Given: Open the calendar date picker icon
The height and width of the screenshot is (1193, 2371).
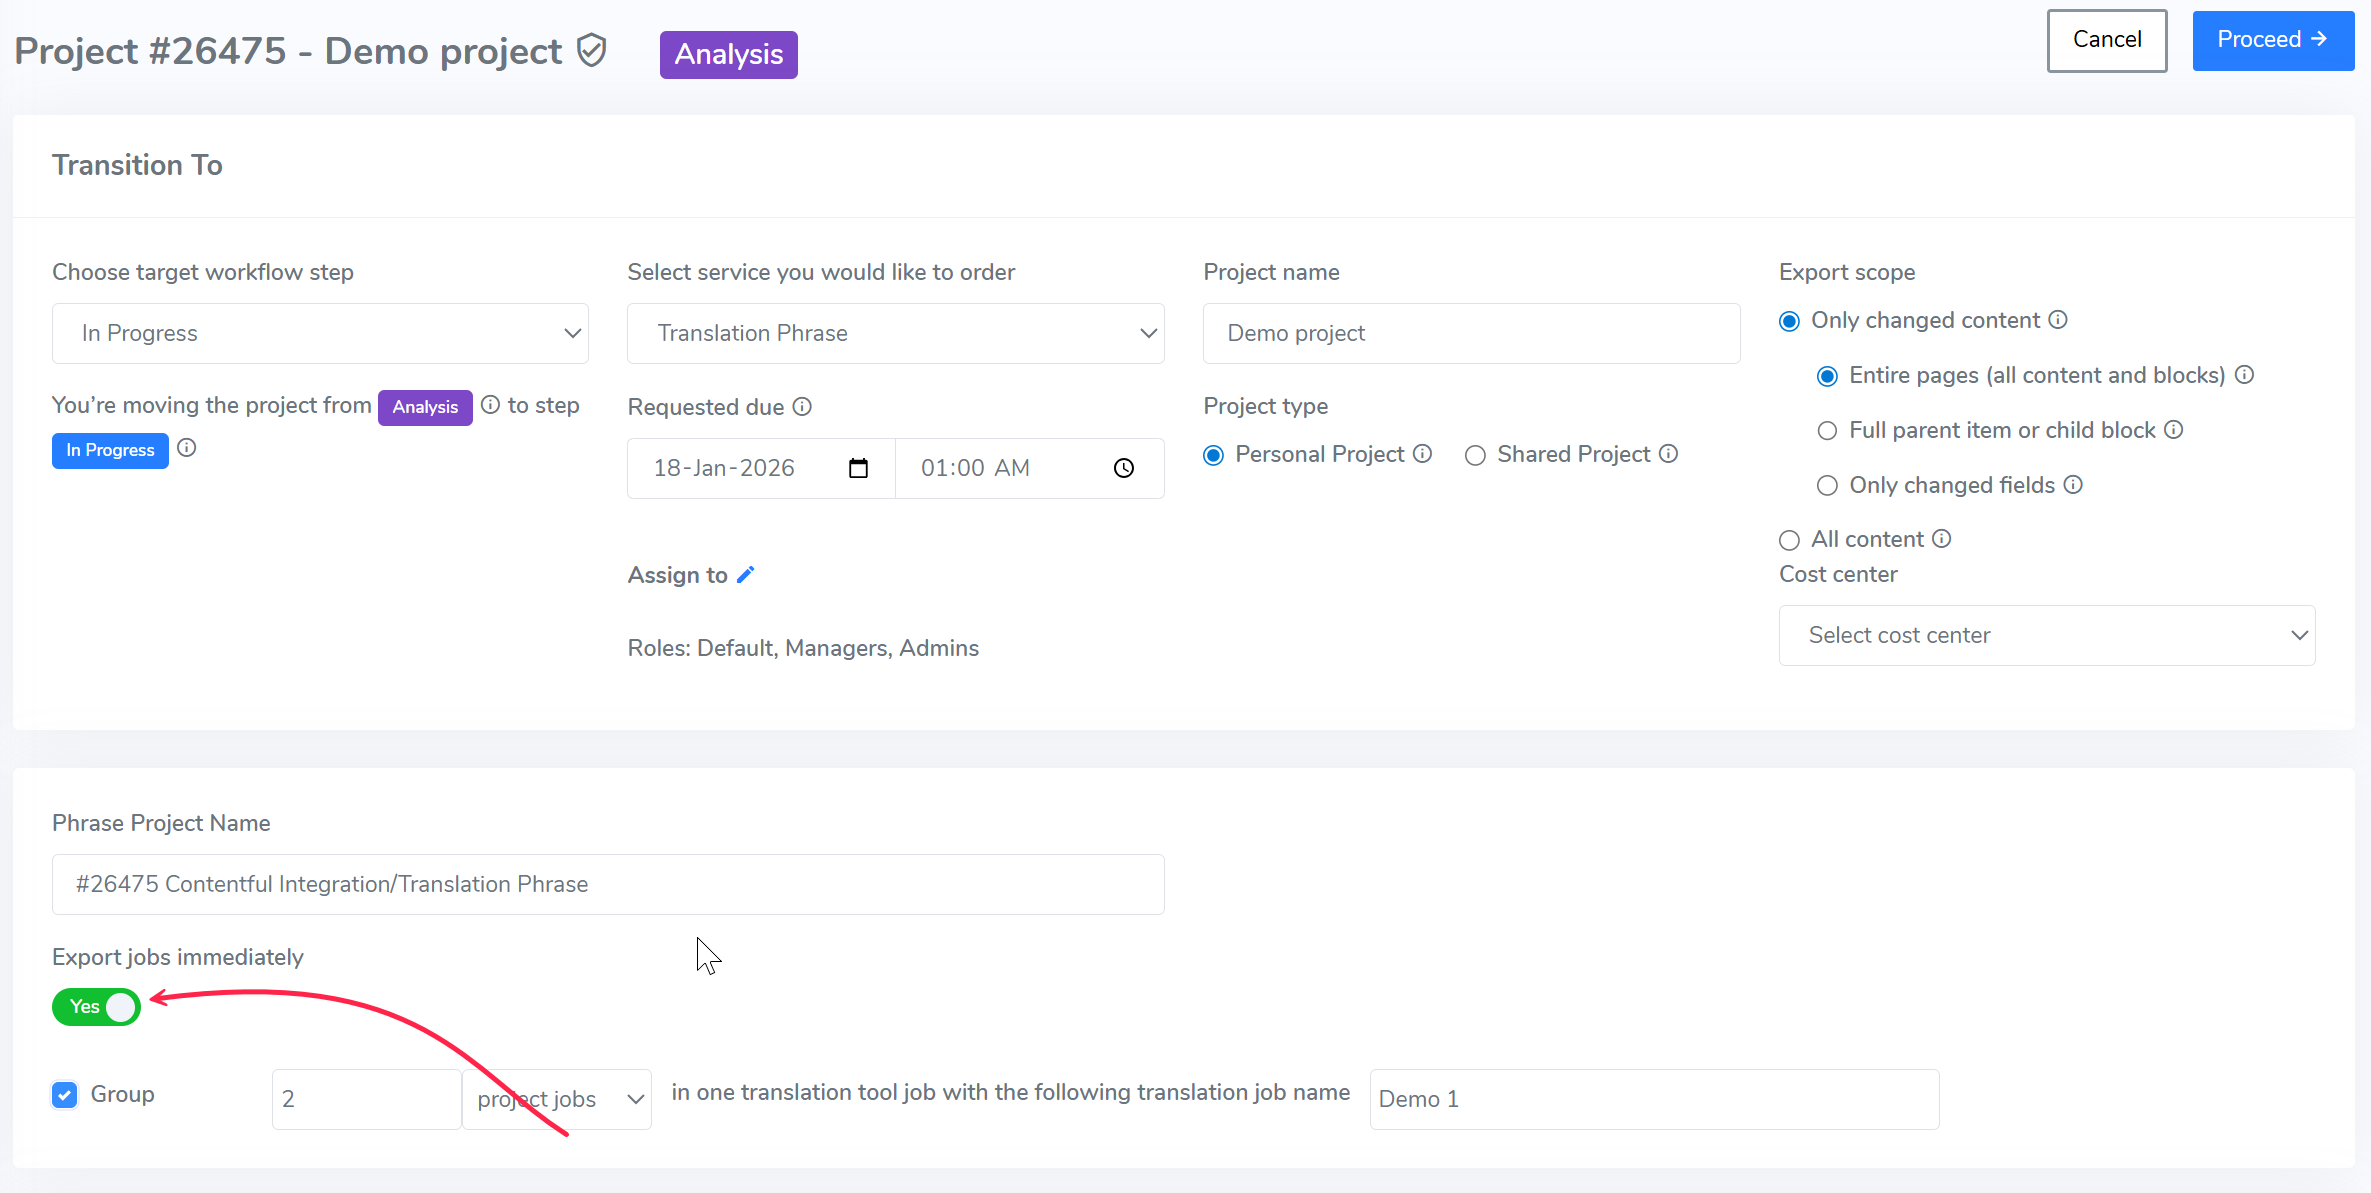Looking at the screenshot, I should point(858,468).
